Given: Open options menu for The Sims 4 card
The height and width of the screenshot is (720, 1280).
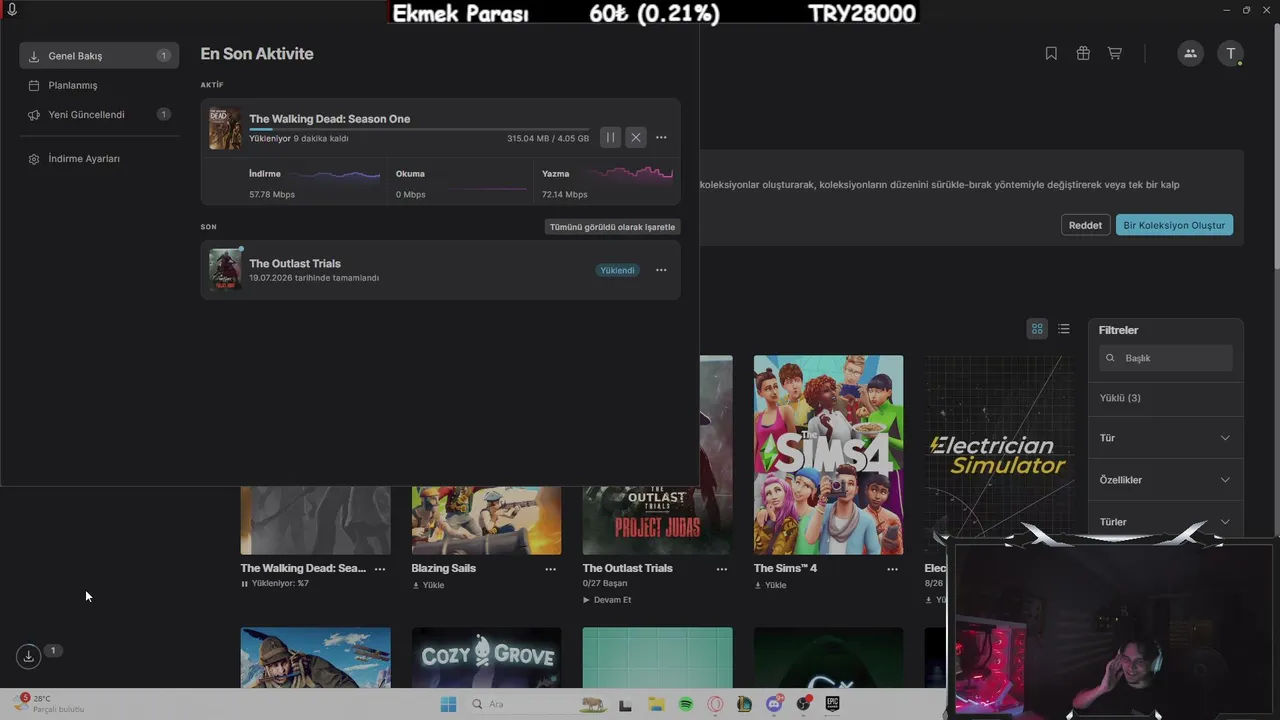Looking at the screenshot, I should (x=892, y=569).
